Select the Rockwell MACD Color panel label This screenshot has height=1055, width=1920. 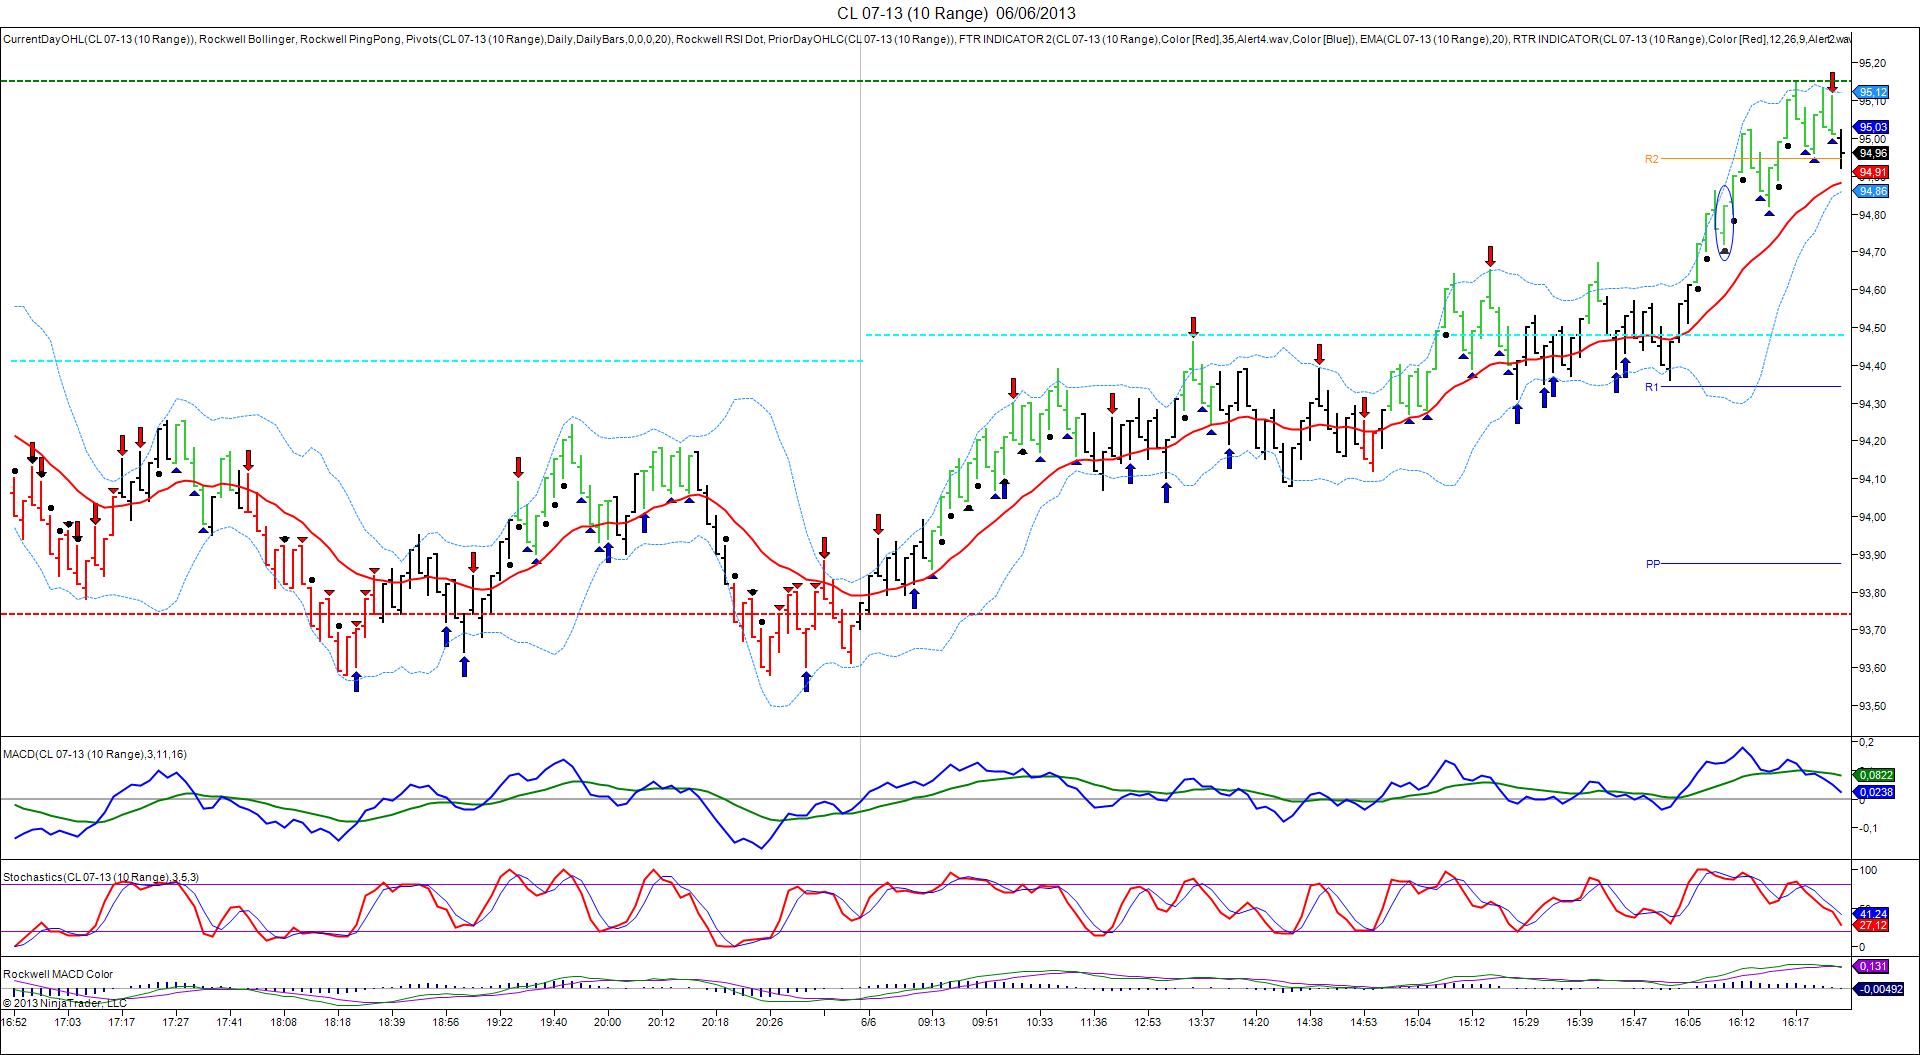pyautogui.click(x=58, y=974)
